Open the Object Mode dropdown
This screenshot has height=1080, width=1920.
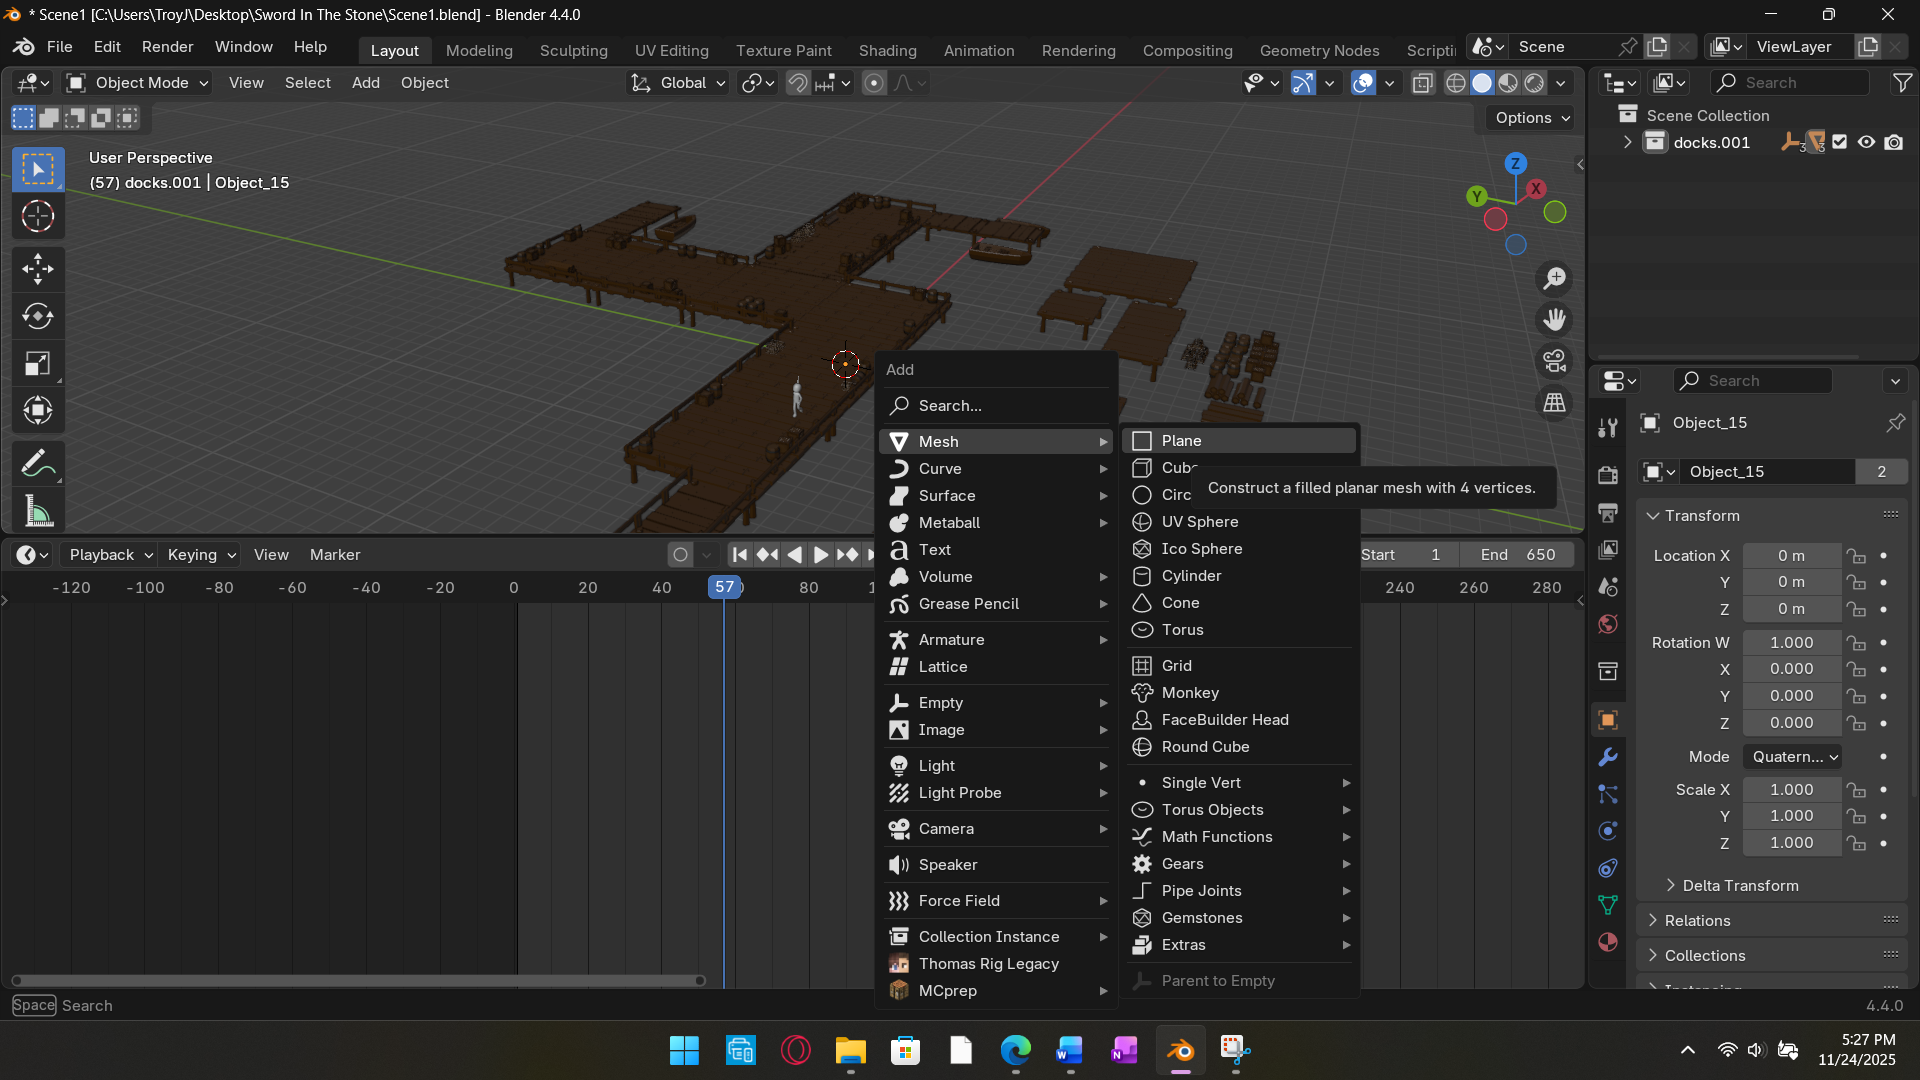pyautogui.click(x=137, y=83)
